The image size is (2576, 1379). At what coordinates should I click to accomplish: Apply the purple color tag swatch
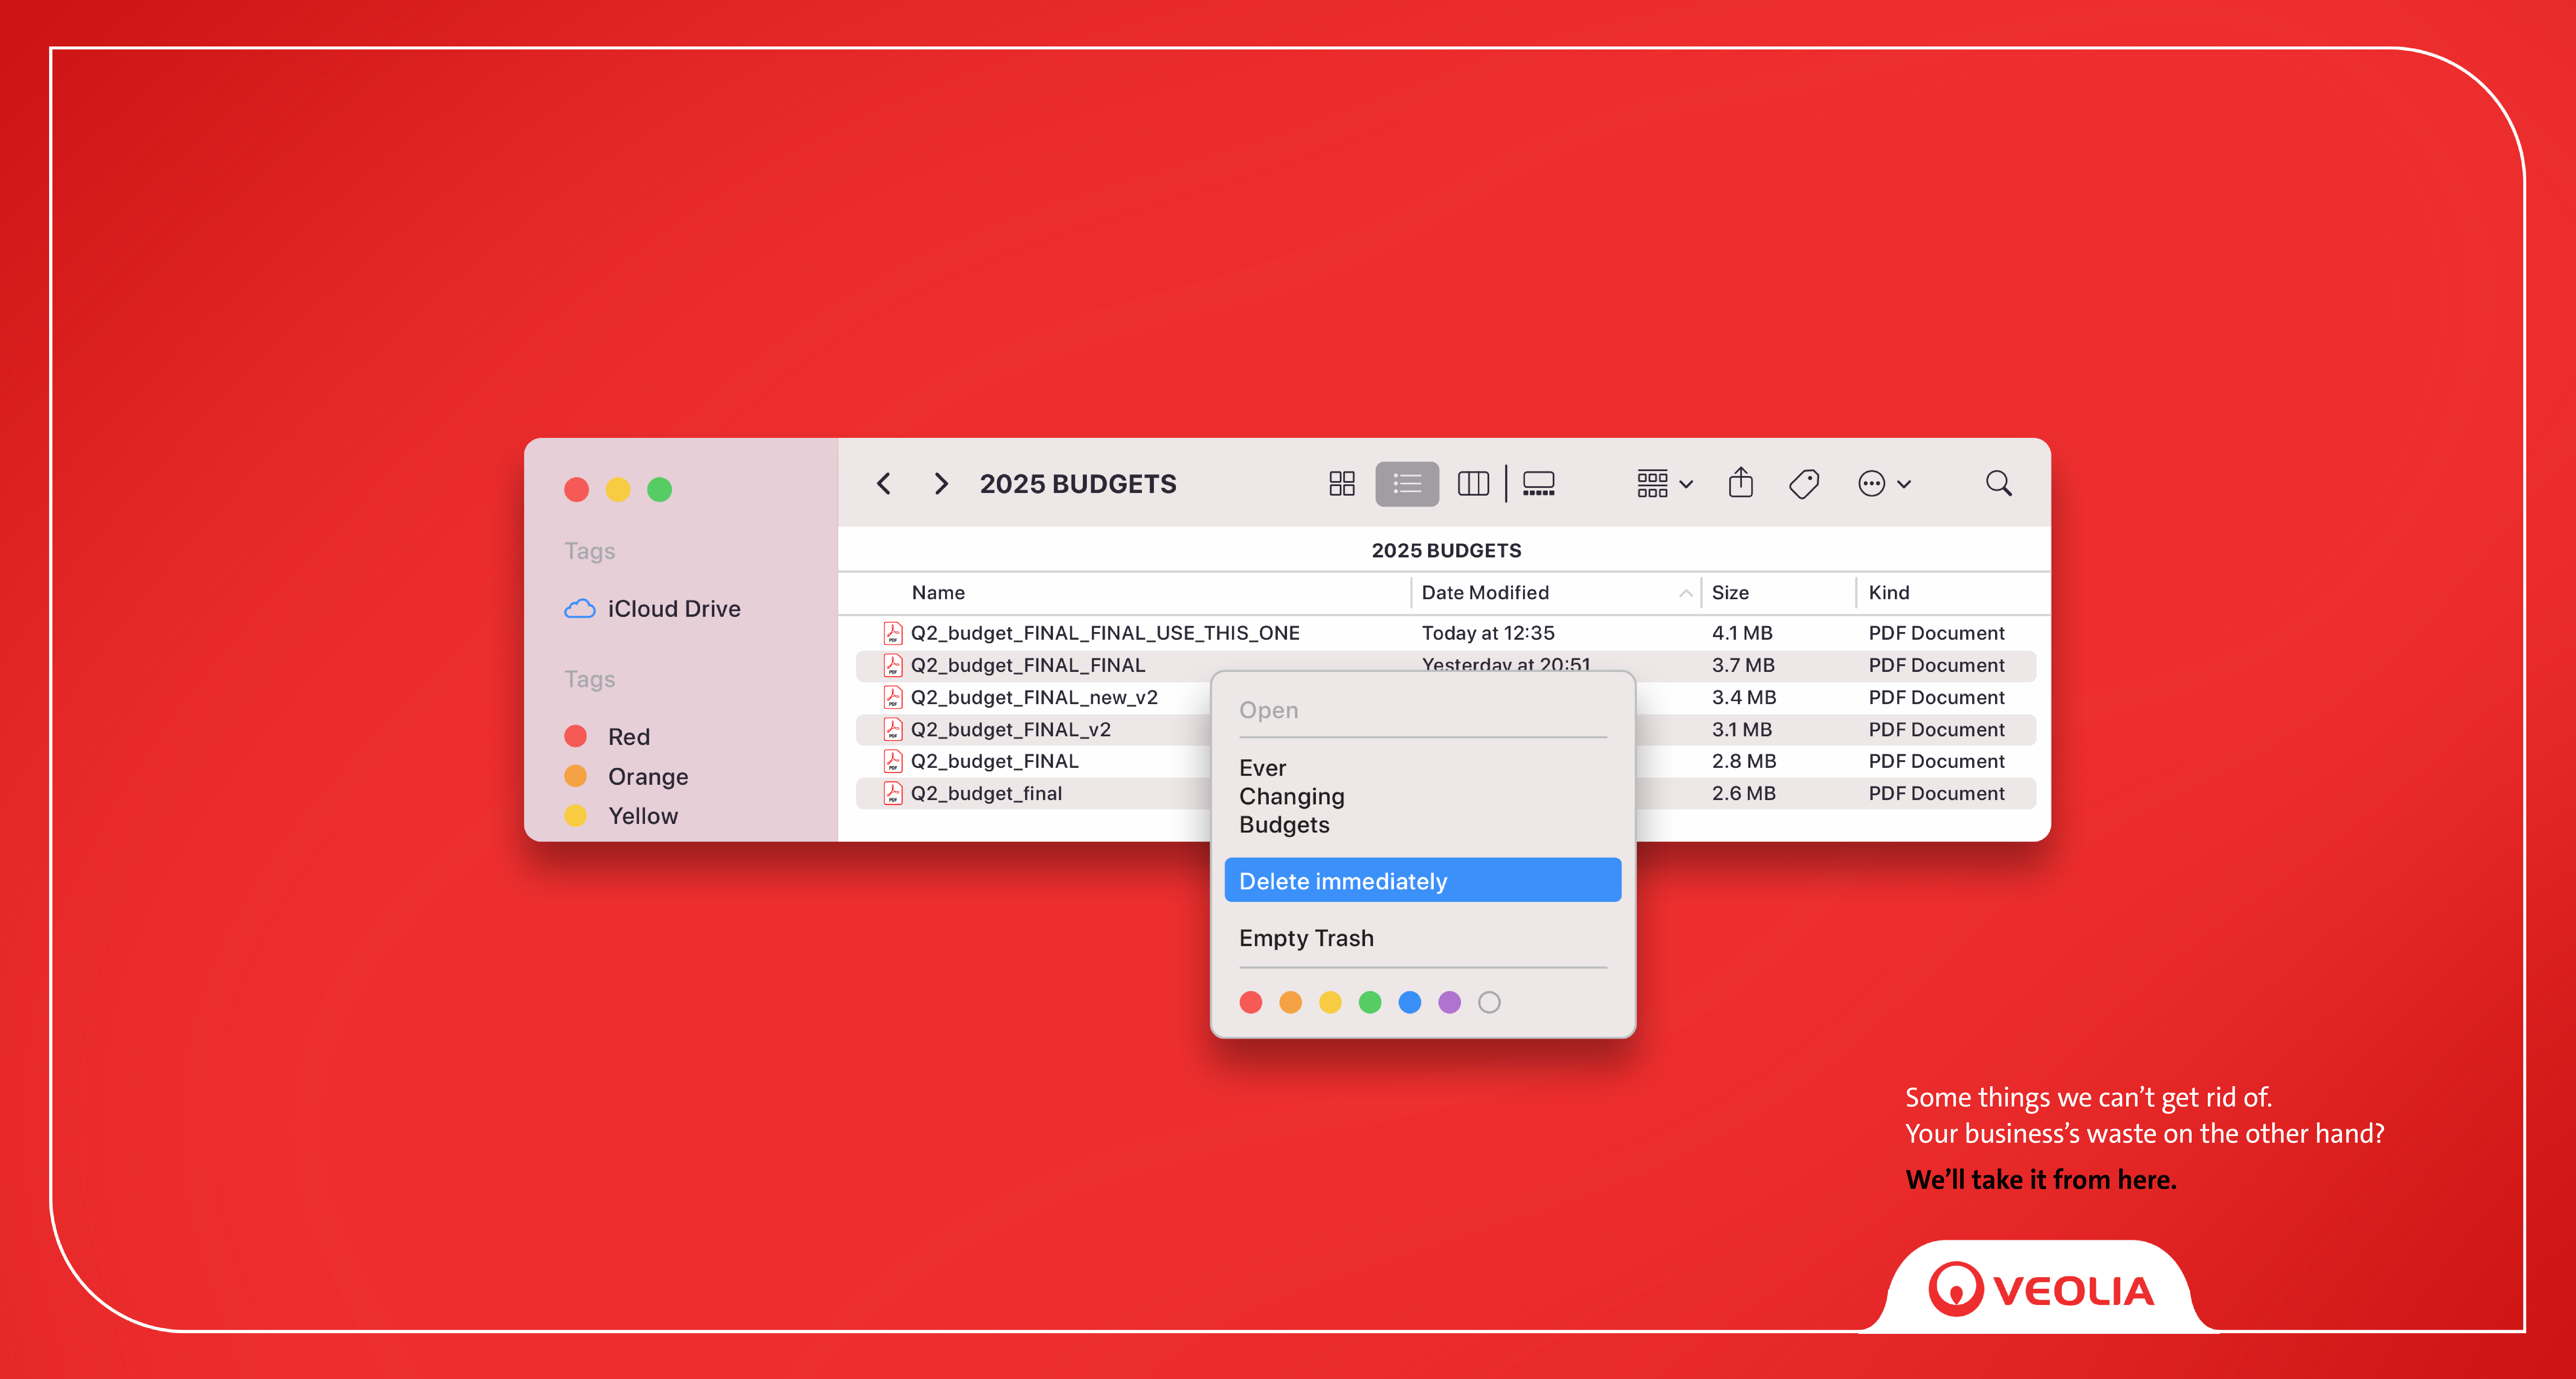(x=1449, y=1002)
